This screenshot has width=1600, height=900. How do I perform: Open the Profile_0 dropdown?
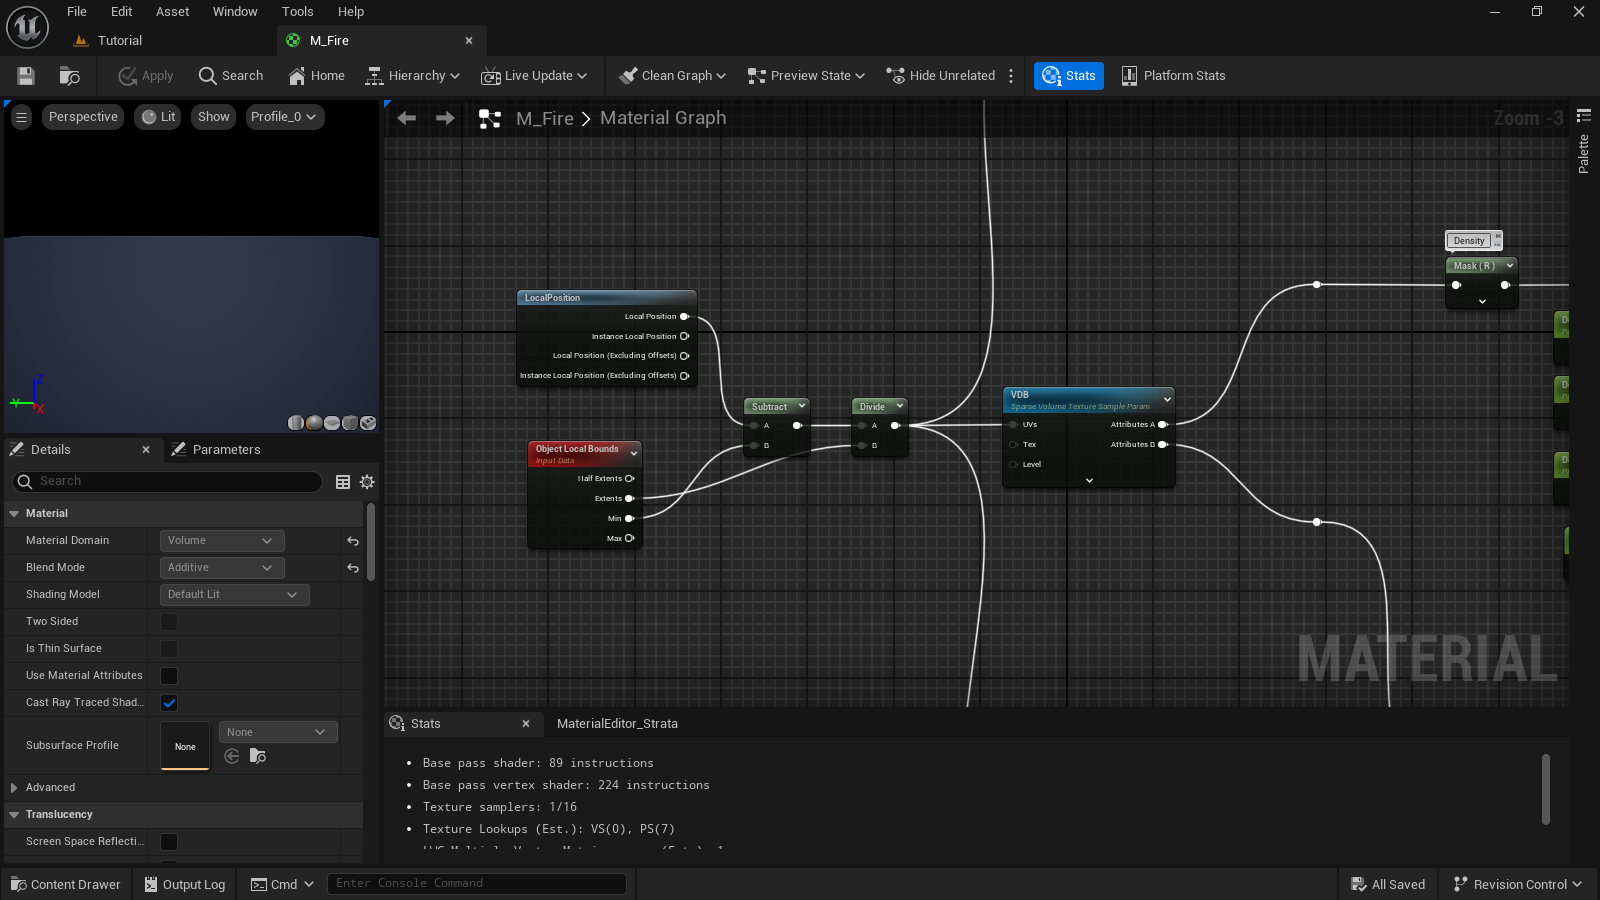coord(283,117)
